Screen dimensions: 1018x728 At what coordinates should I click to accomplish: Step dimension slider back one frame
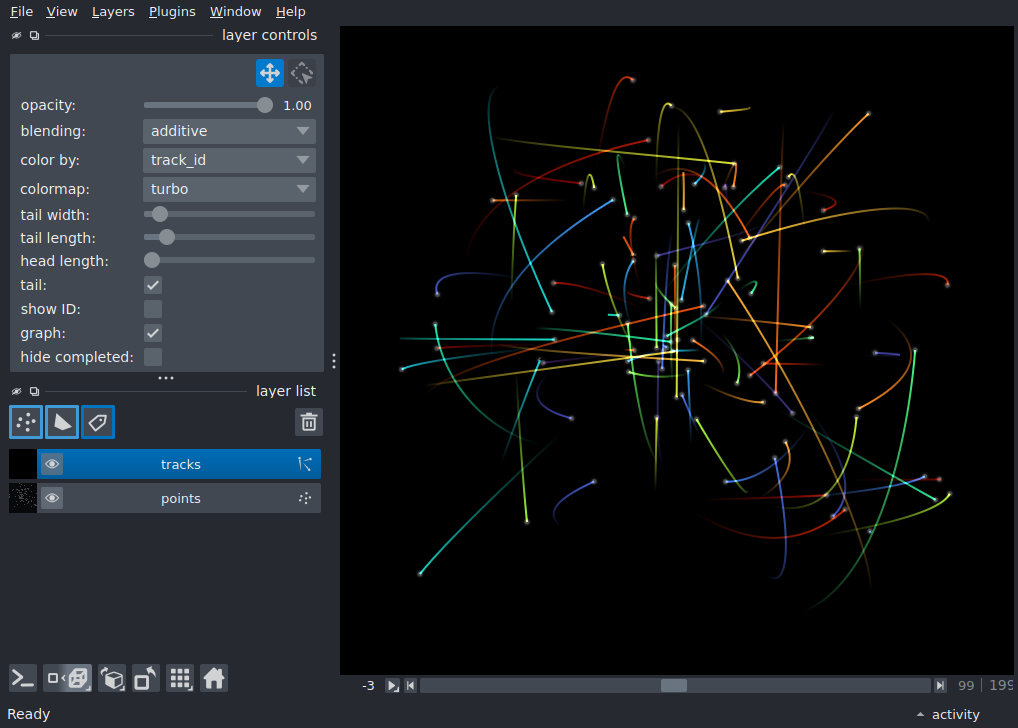410,686
